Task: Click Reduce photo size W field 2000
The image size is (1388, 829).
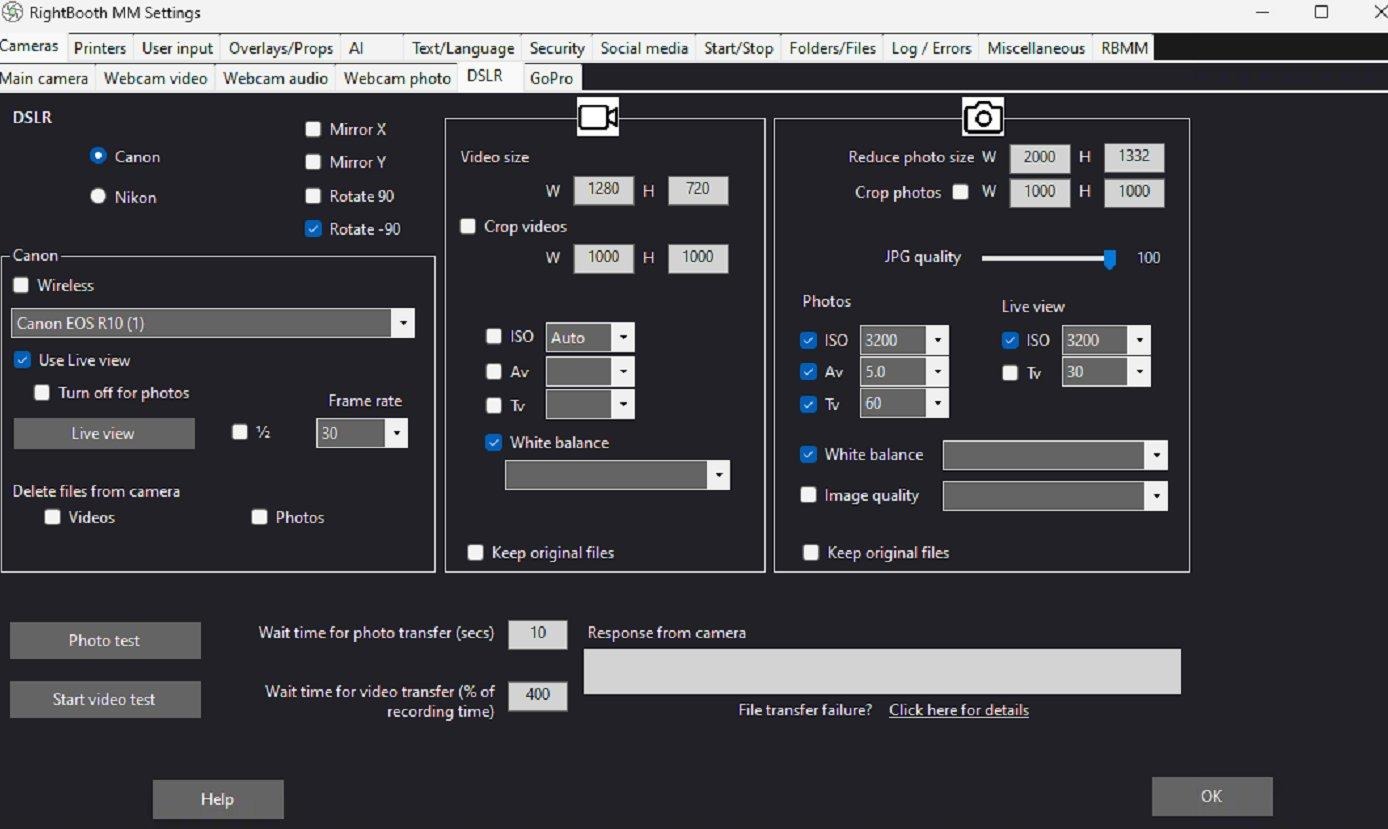Action: (1039, 157)
